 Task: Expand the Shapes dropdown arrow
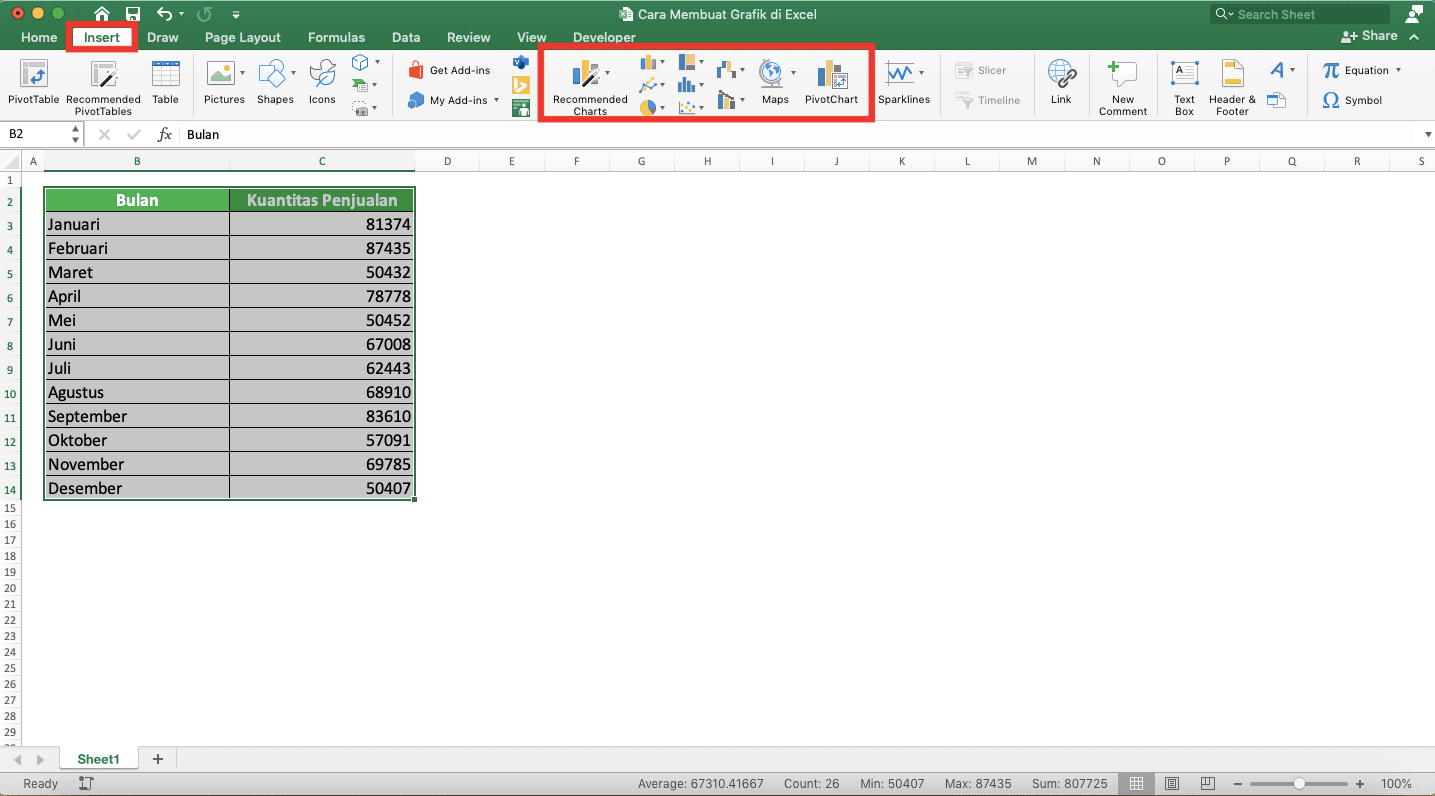293,73
